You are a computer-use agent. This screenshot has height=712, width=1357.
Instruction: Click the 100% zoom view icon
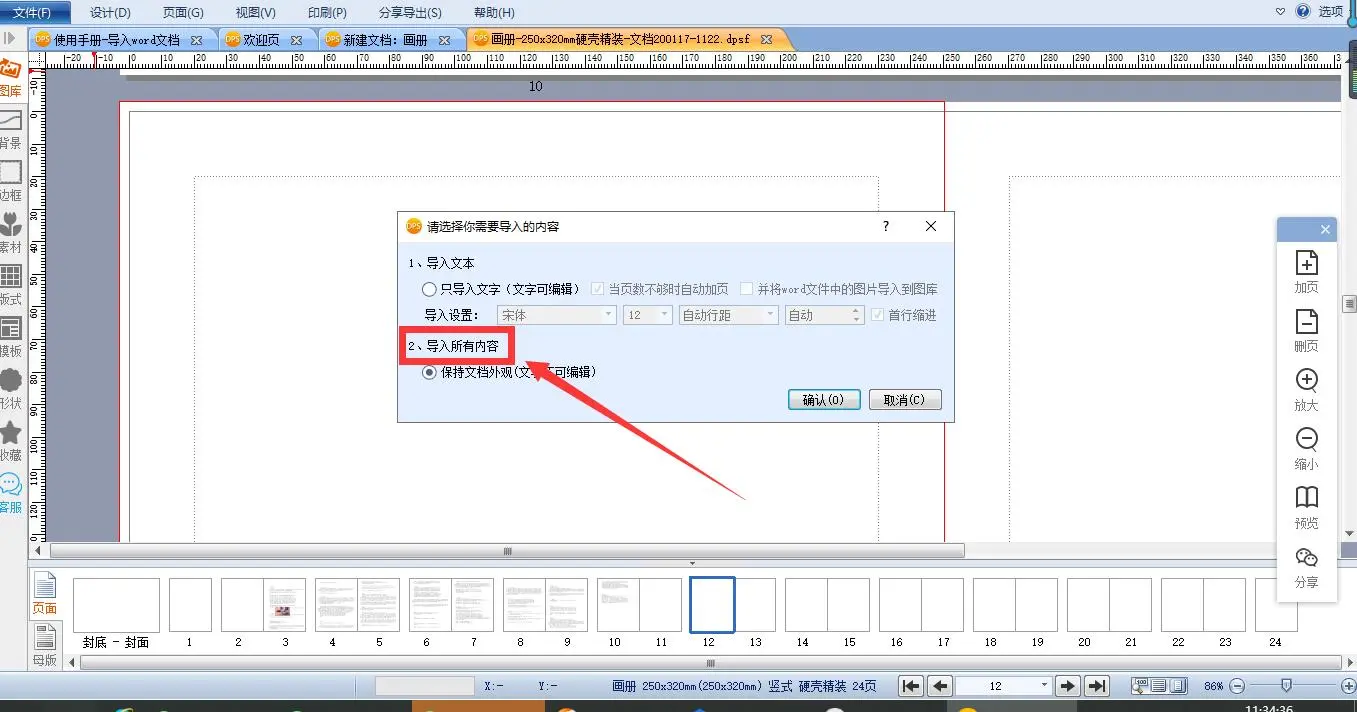(1140, 686)
